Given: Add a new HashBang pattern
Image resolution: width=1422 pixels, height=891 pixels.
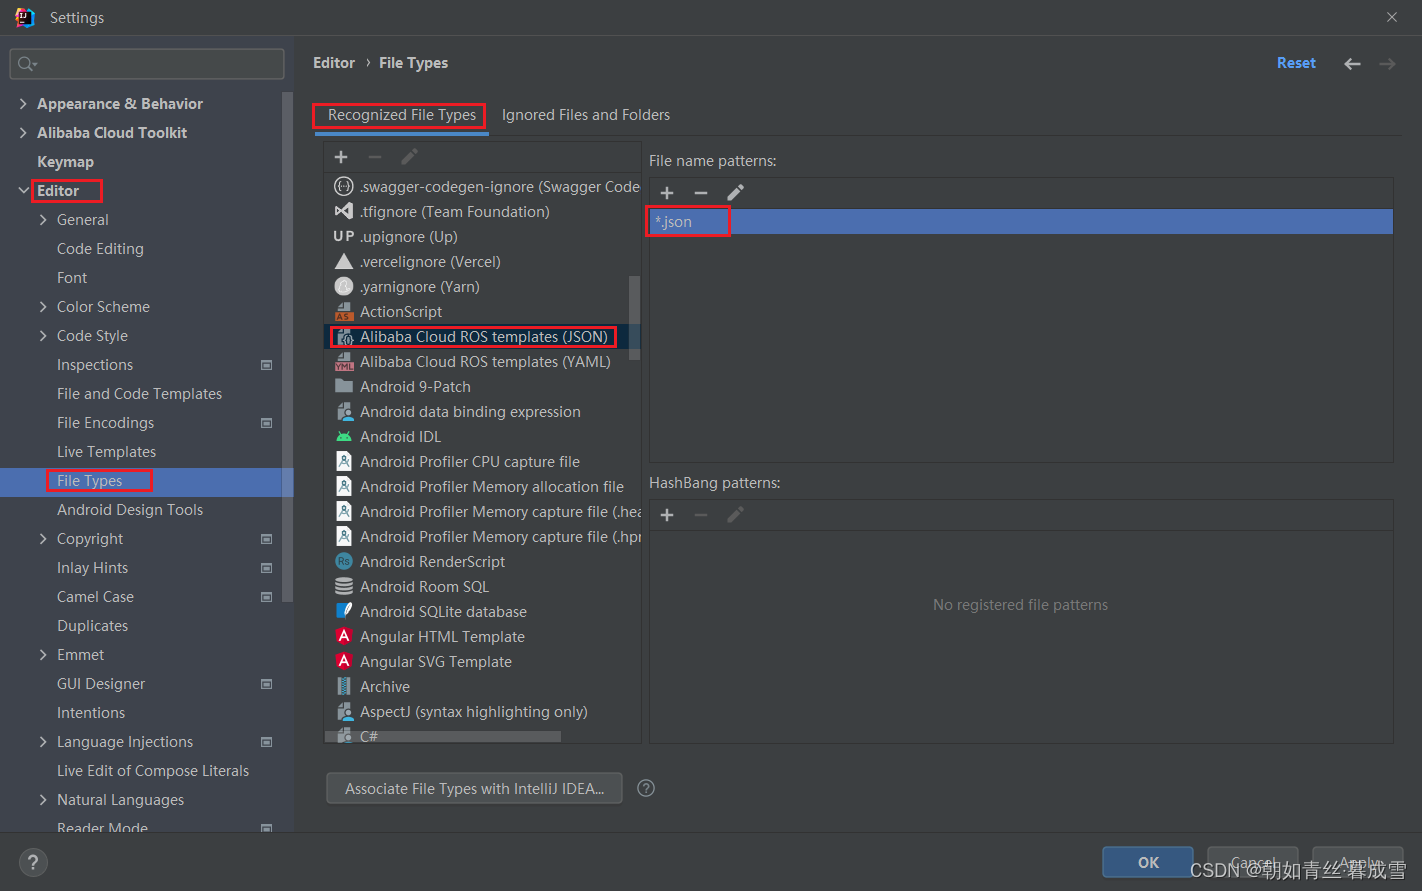Looking at the screenshot, I should (x=667, y=515).
